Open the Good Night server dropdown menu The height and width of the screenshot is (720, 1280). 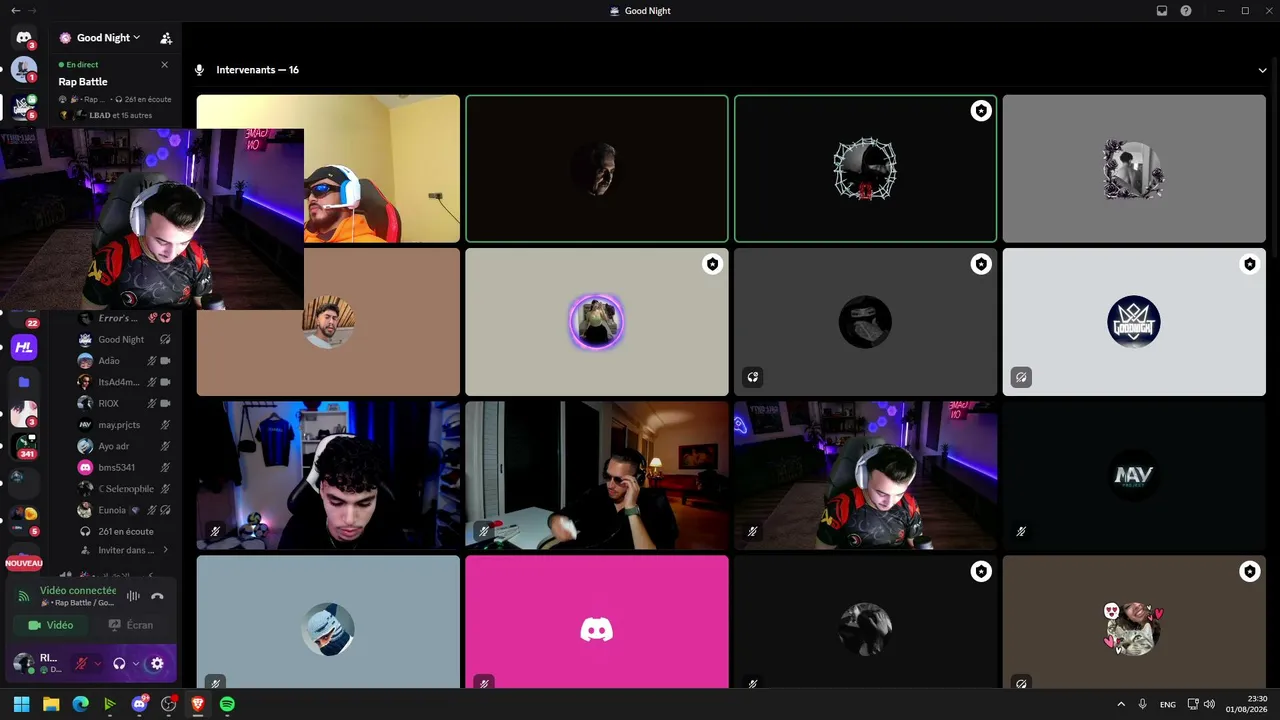[x=108, y=38]
